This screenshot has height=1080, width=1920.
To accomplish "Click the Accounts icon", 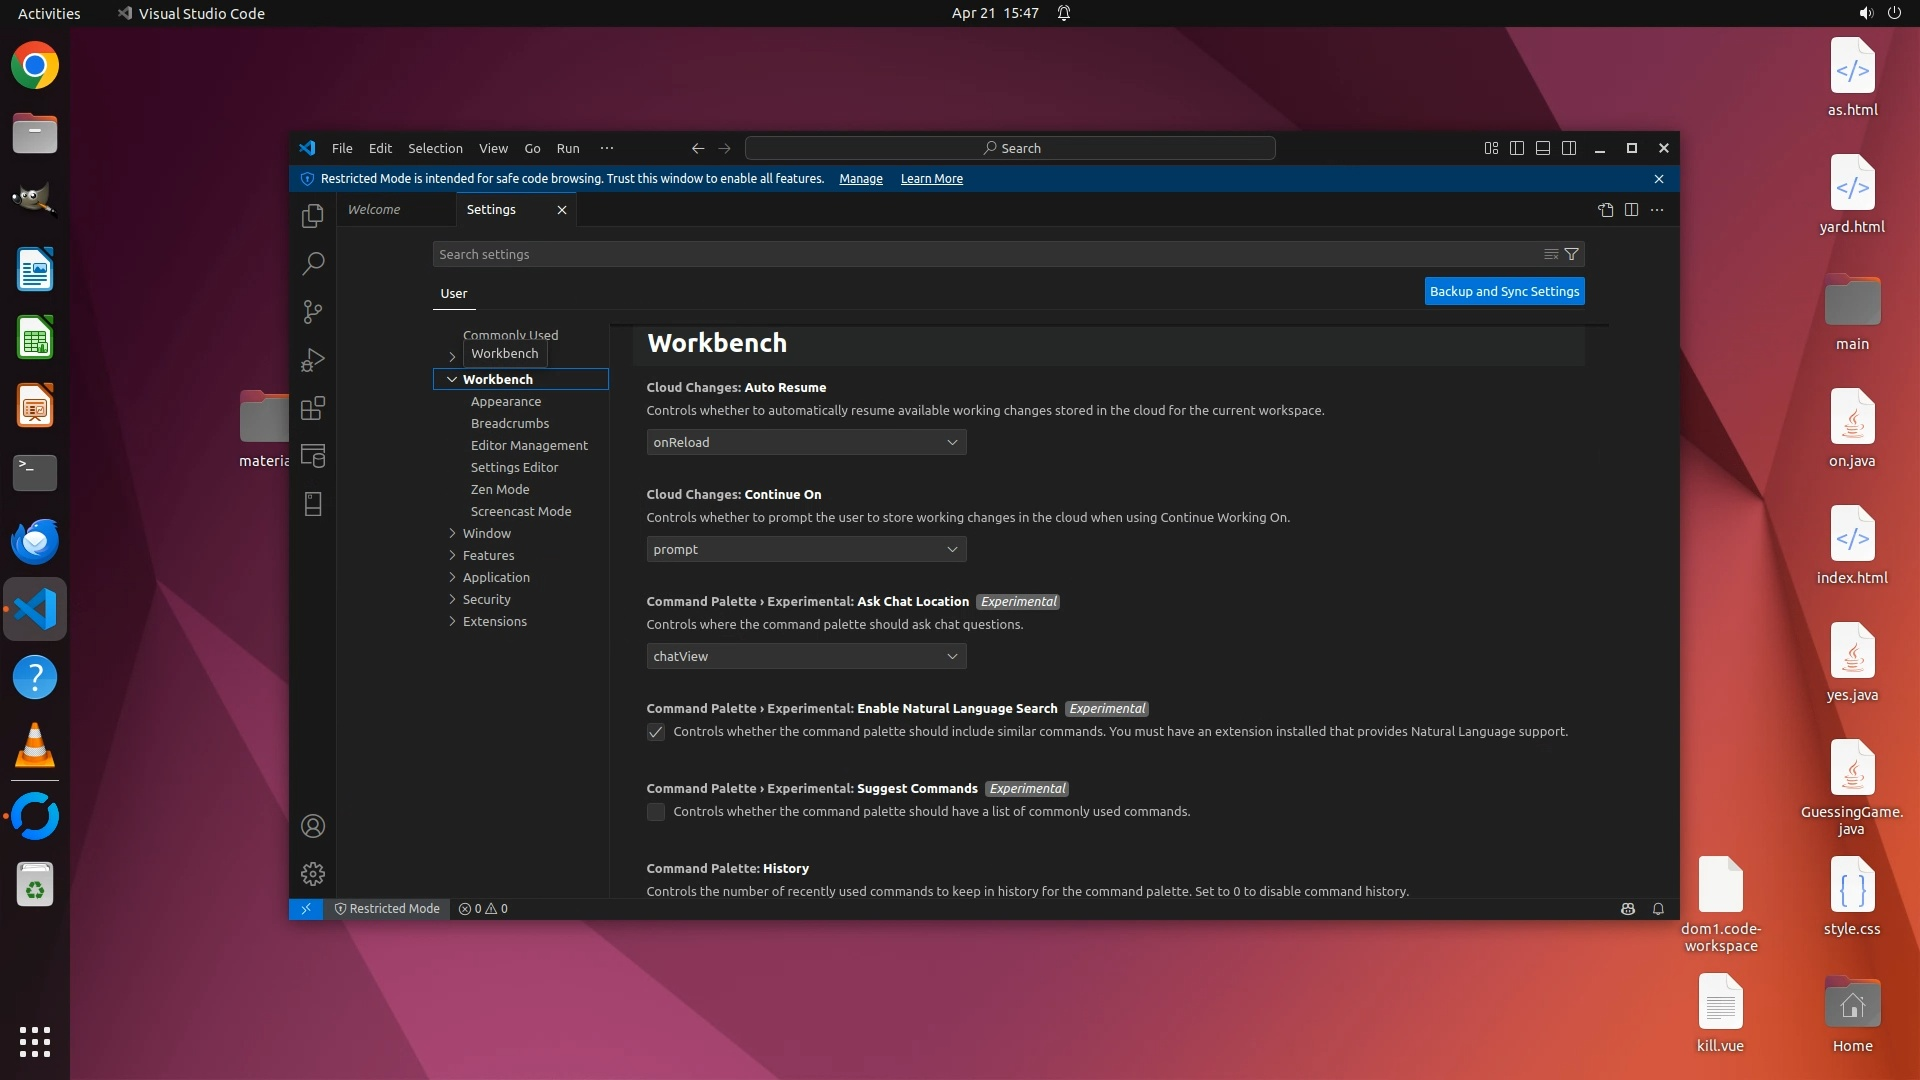I will pyautogui.click(x=313, y=826).
